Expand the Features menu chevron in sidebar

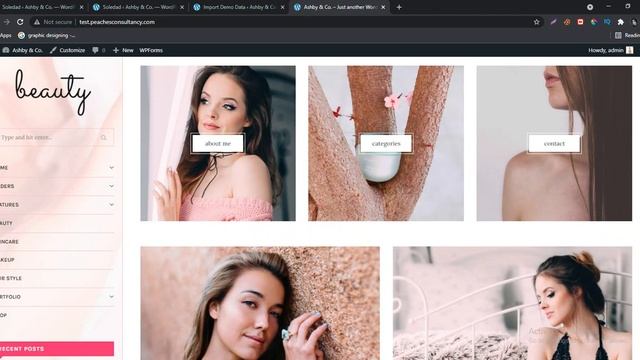pos(111,204)
